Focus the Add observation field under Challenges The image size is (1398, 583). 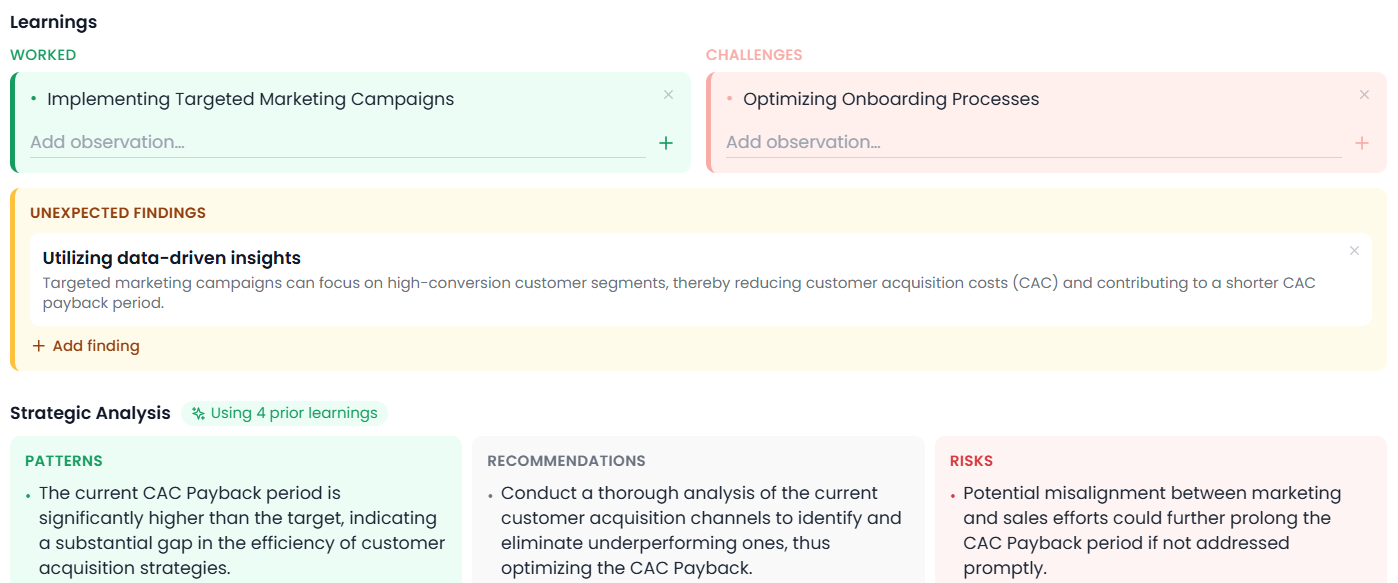[1033, 142]
